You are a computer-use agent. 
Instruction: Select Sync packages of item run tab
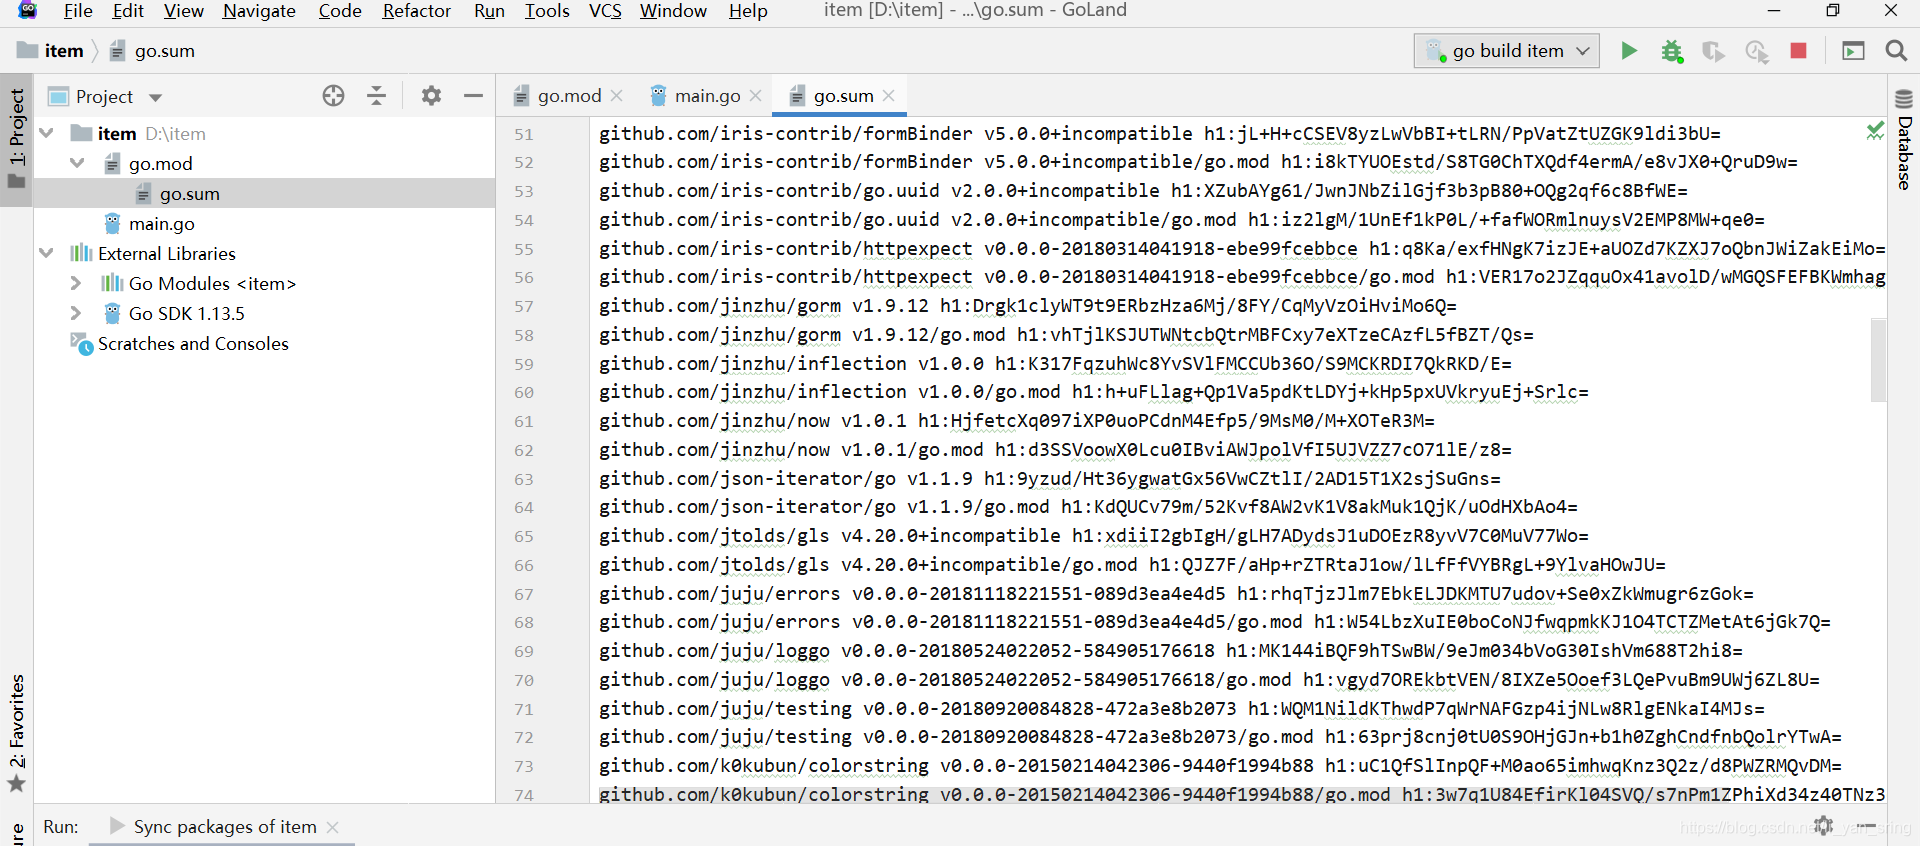coord(224,827)
